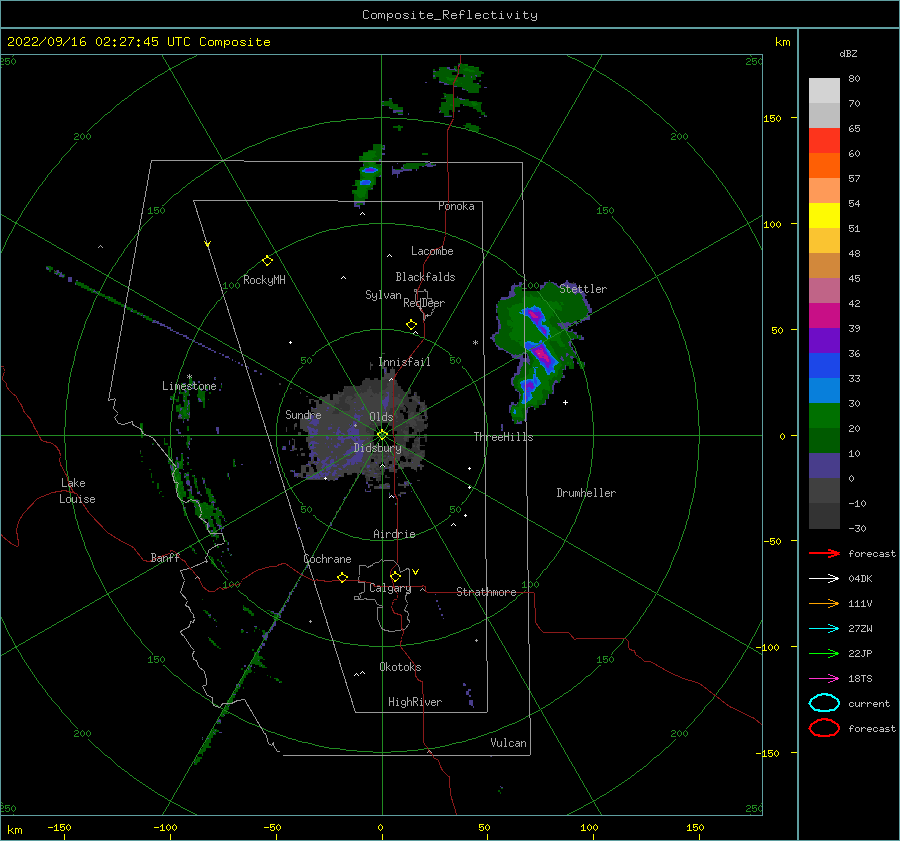Click the yellow radar-site diamond at map center
The height and width of the screenshot is (841, 900).
[382, 435]
